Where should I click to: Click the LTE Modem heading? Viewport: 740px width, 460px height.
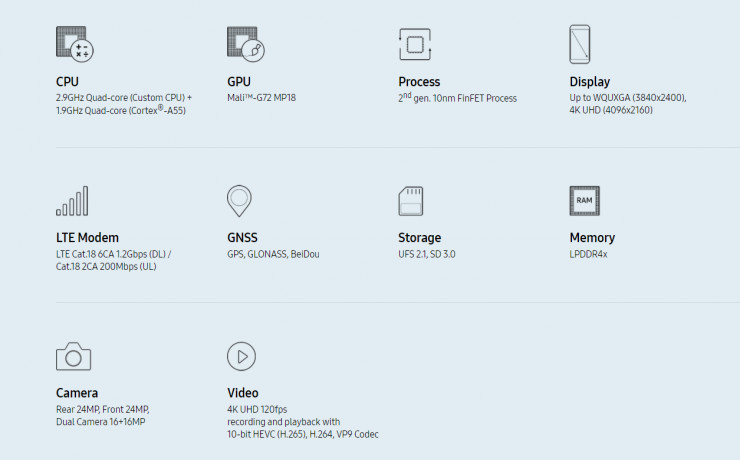coord(87,237)
